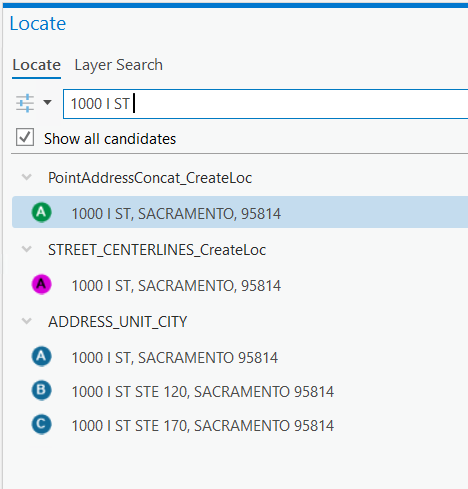Select ADDRESS_UNIT_CITY 1000 I ST result

[x=240, y=357]
